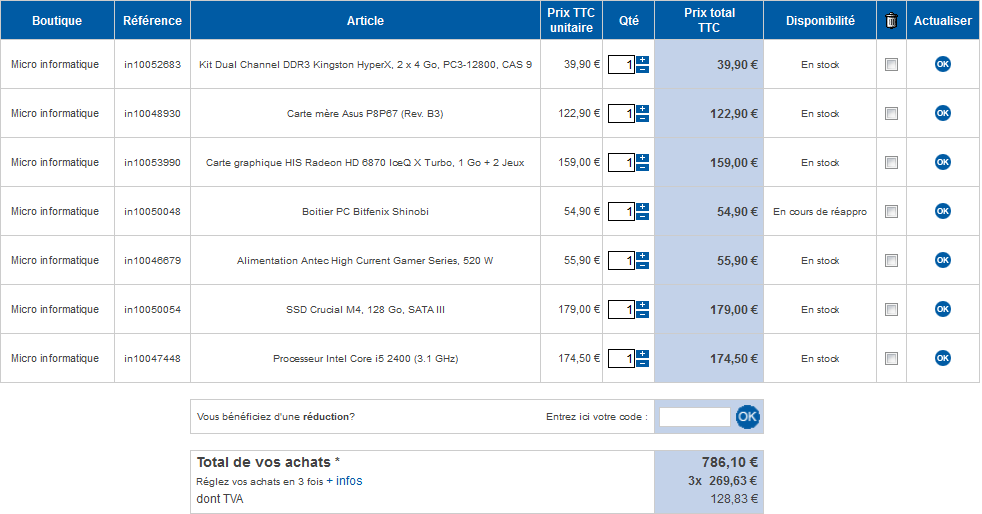Click quantity field for Antec Alimentation row

pos(622,261)
